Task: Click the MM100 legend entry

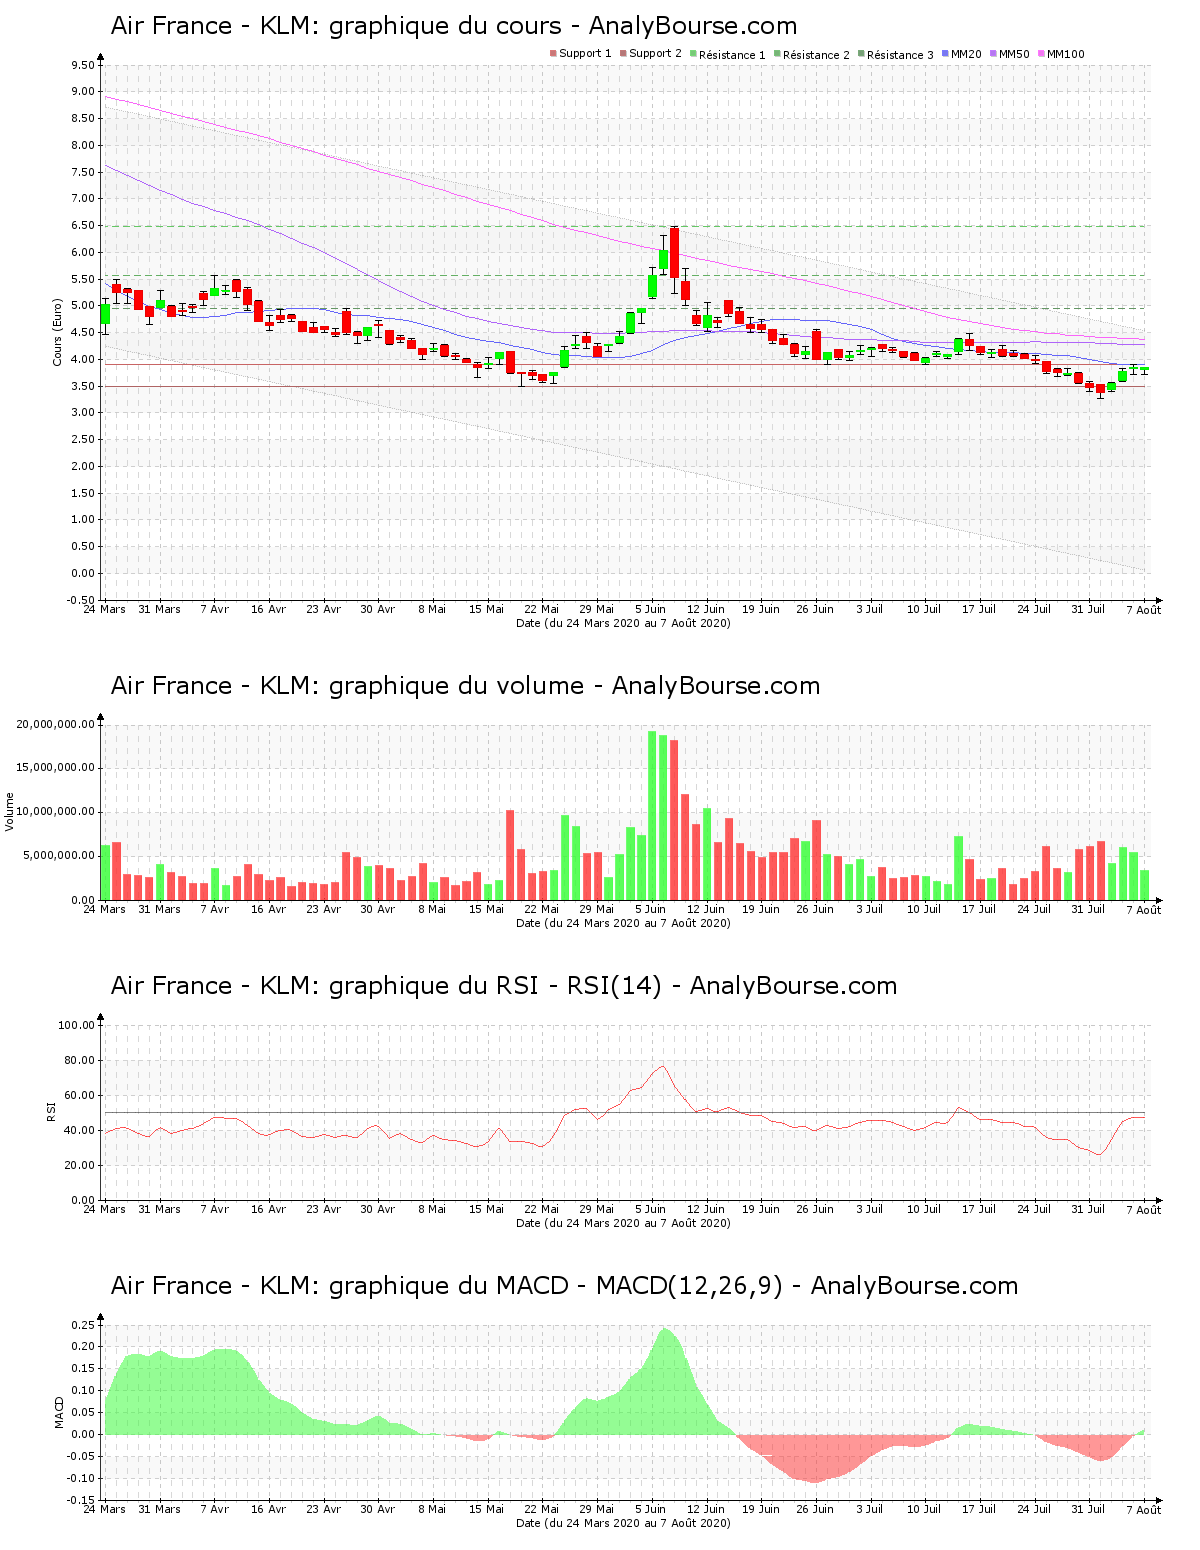Action: (x=1061, y=54)
